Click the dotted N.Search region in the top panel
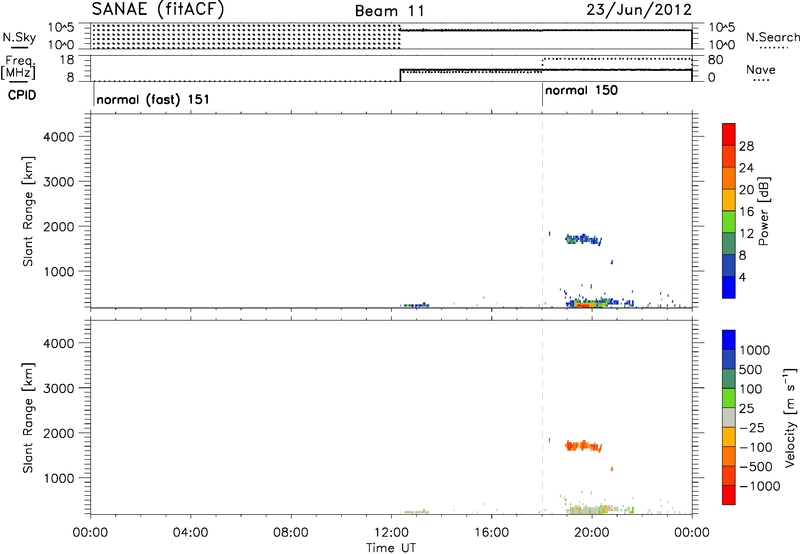Image resolution: width=800 pixels, height=554 pixels. tap(246, 36)
